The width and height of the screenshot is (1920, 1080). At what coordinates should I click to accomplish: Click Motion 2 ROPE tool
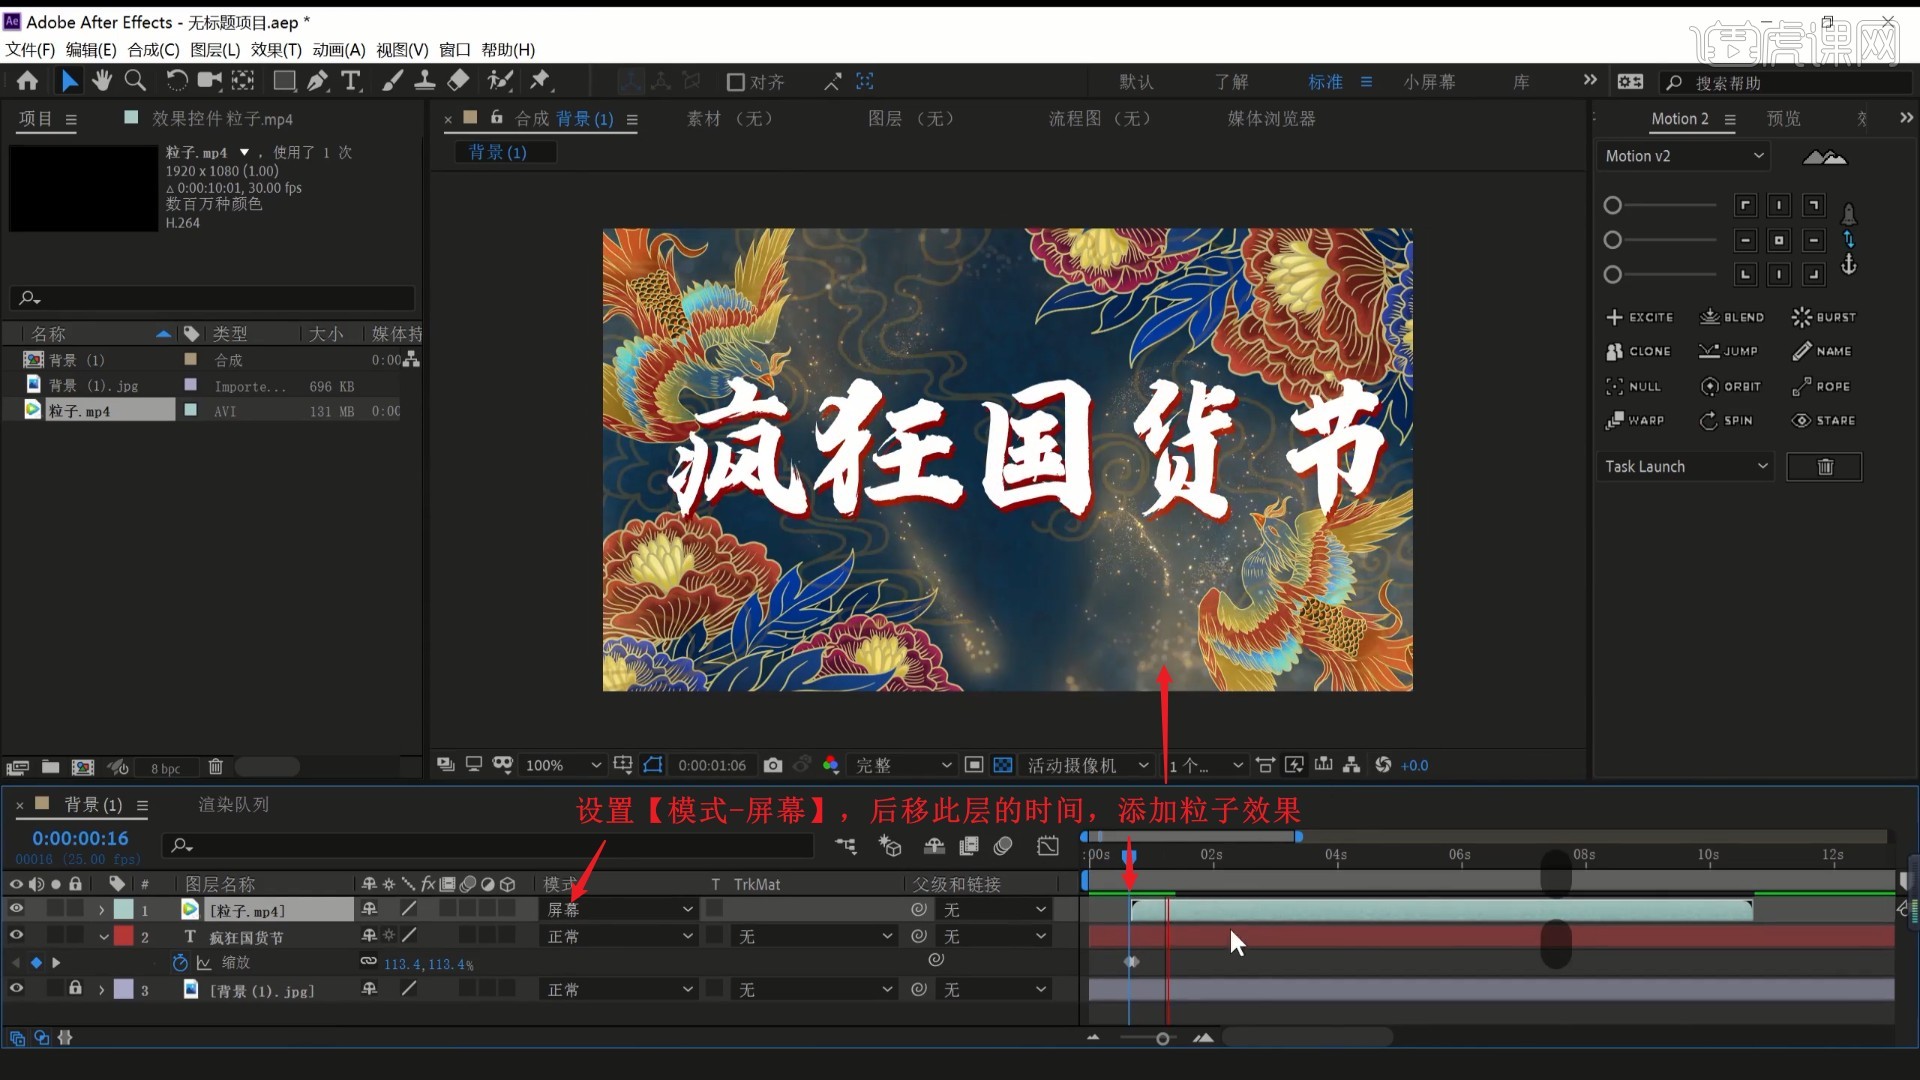tap(1821, 386)
